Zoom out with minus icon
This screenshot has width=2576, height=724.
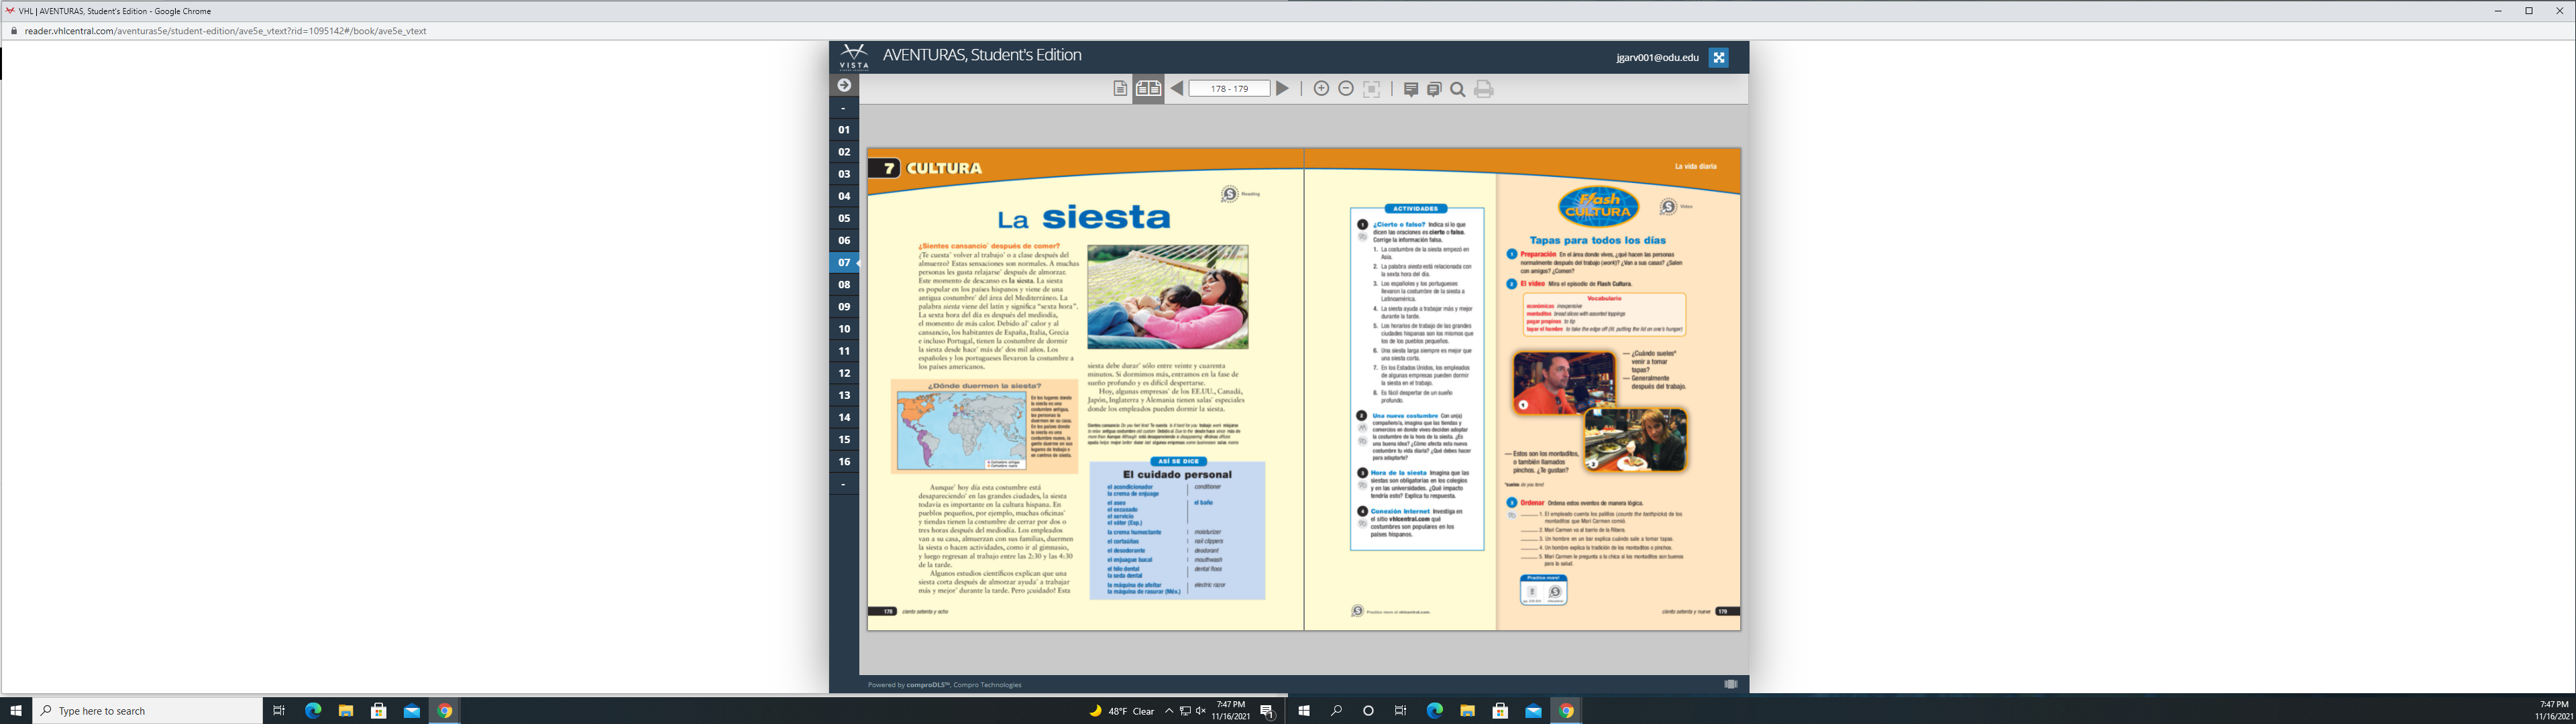[1346, 89]
